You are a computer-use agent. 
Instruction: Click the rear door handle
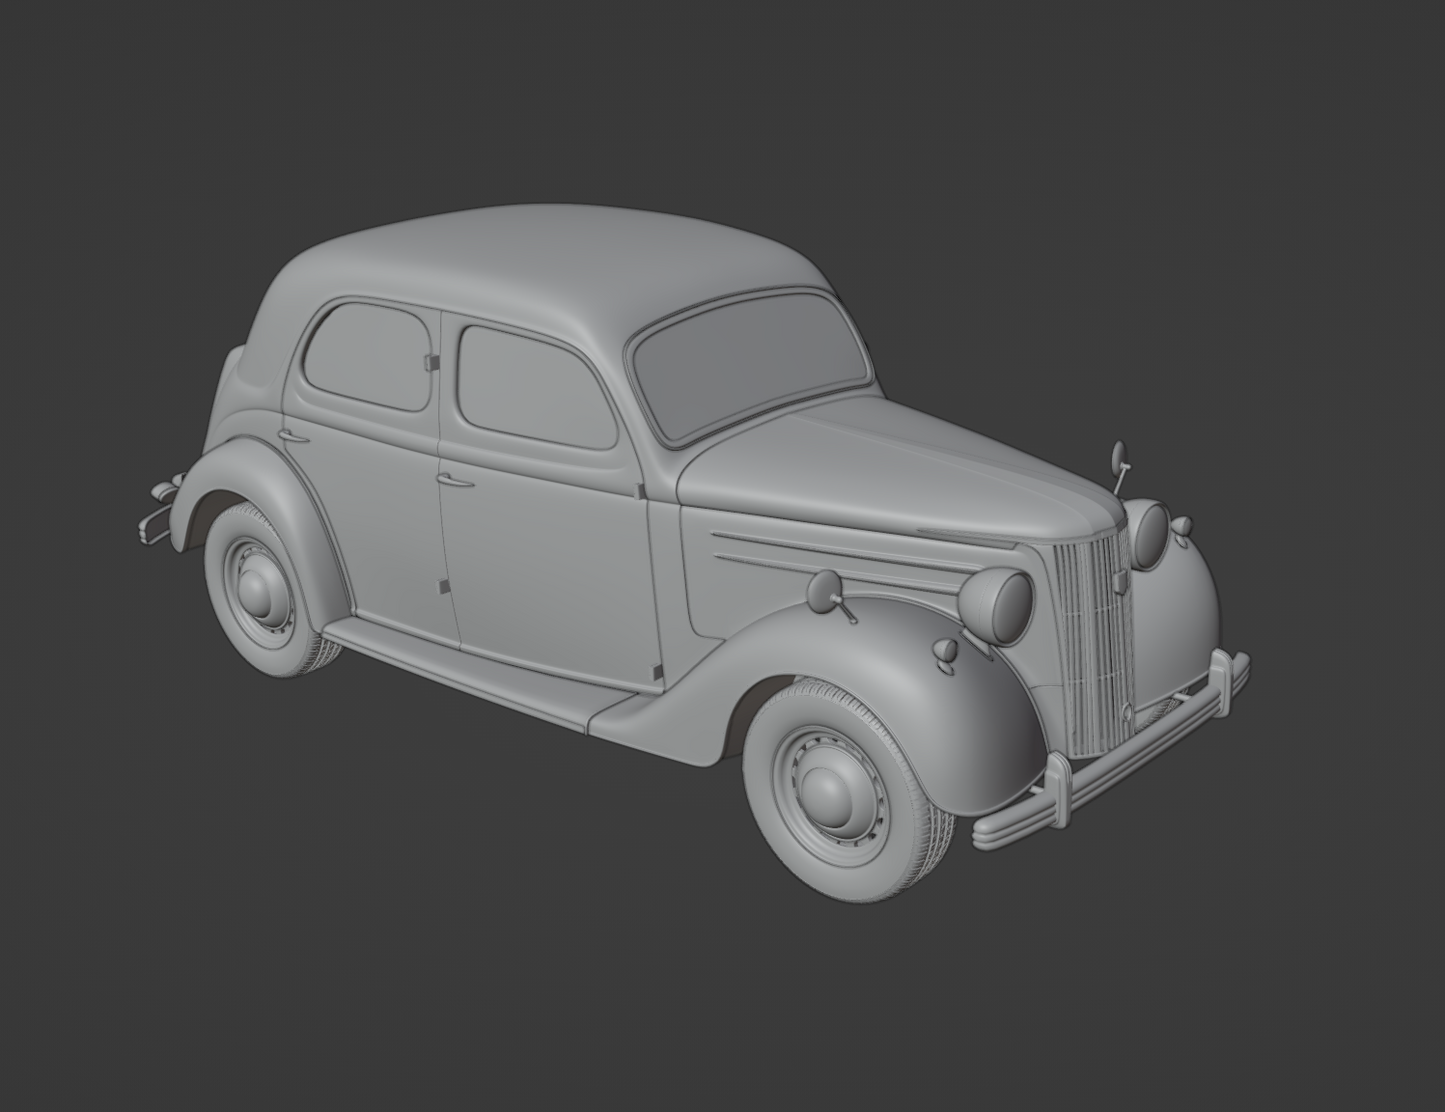(x=293, y=436)
